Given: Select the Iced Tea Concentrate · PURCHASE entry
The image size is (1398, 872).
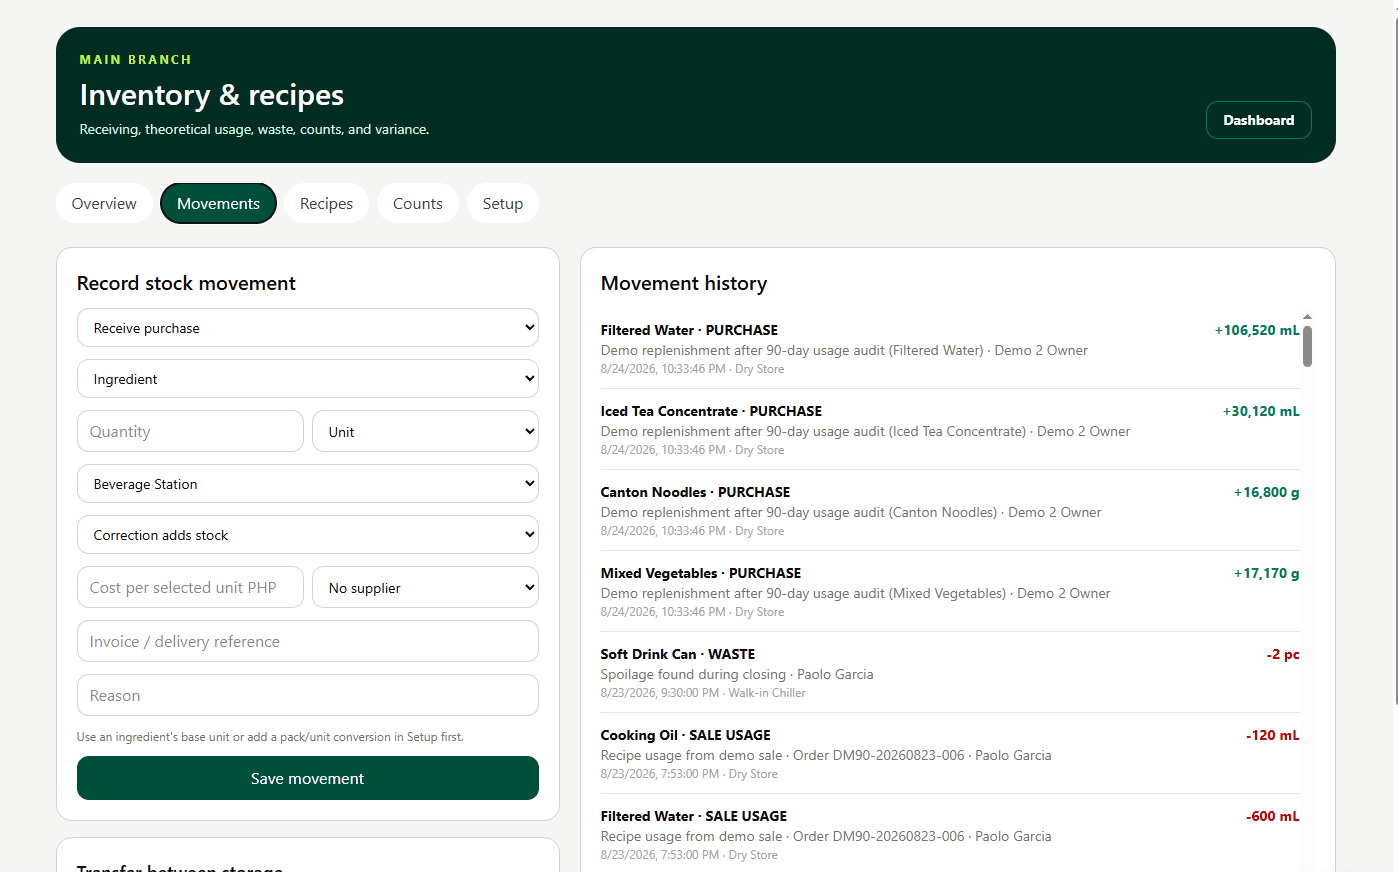Looking at the screenshot, I should pyautogui.click(x=950, y=429).
